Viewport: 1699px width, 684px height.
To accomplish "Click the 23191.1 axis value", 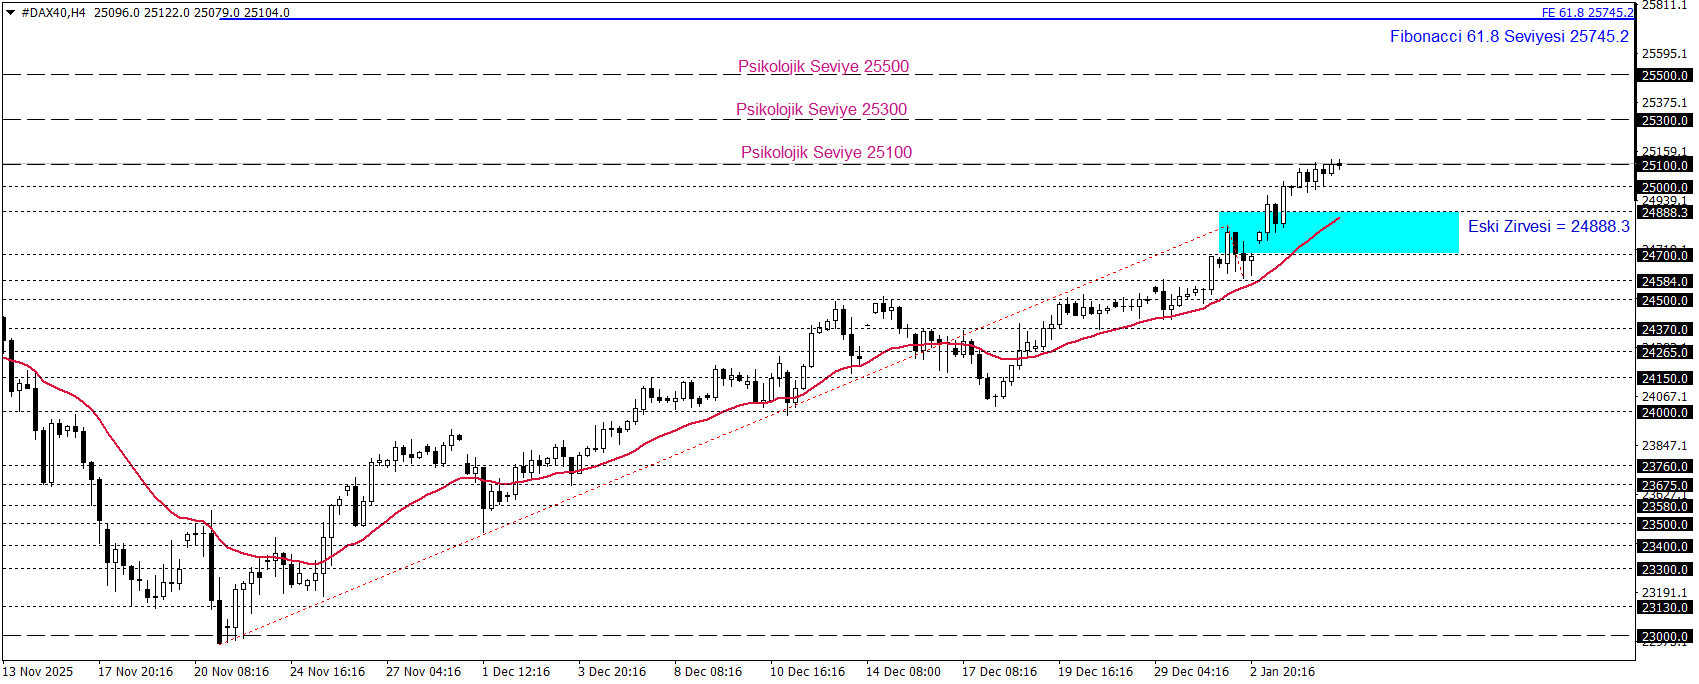I will pyautogui.click(x=1664, y=592).
